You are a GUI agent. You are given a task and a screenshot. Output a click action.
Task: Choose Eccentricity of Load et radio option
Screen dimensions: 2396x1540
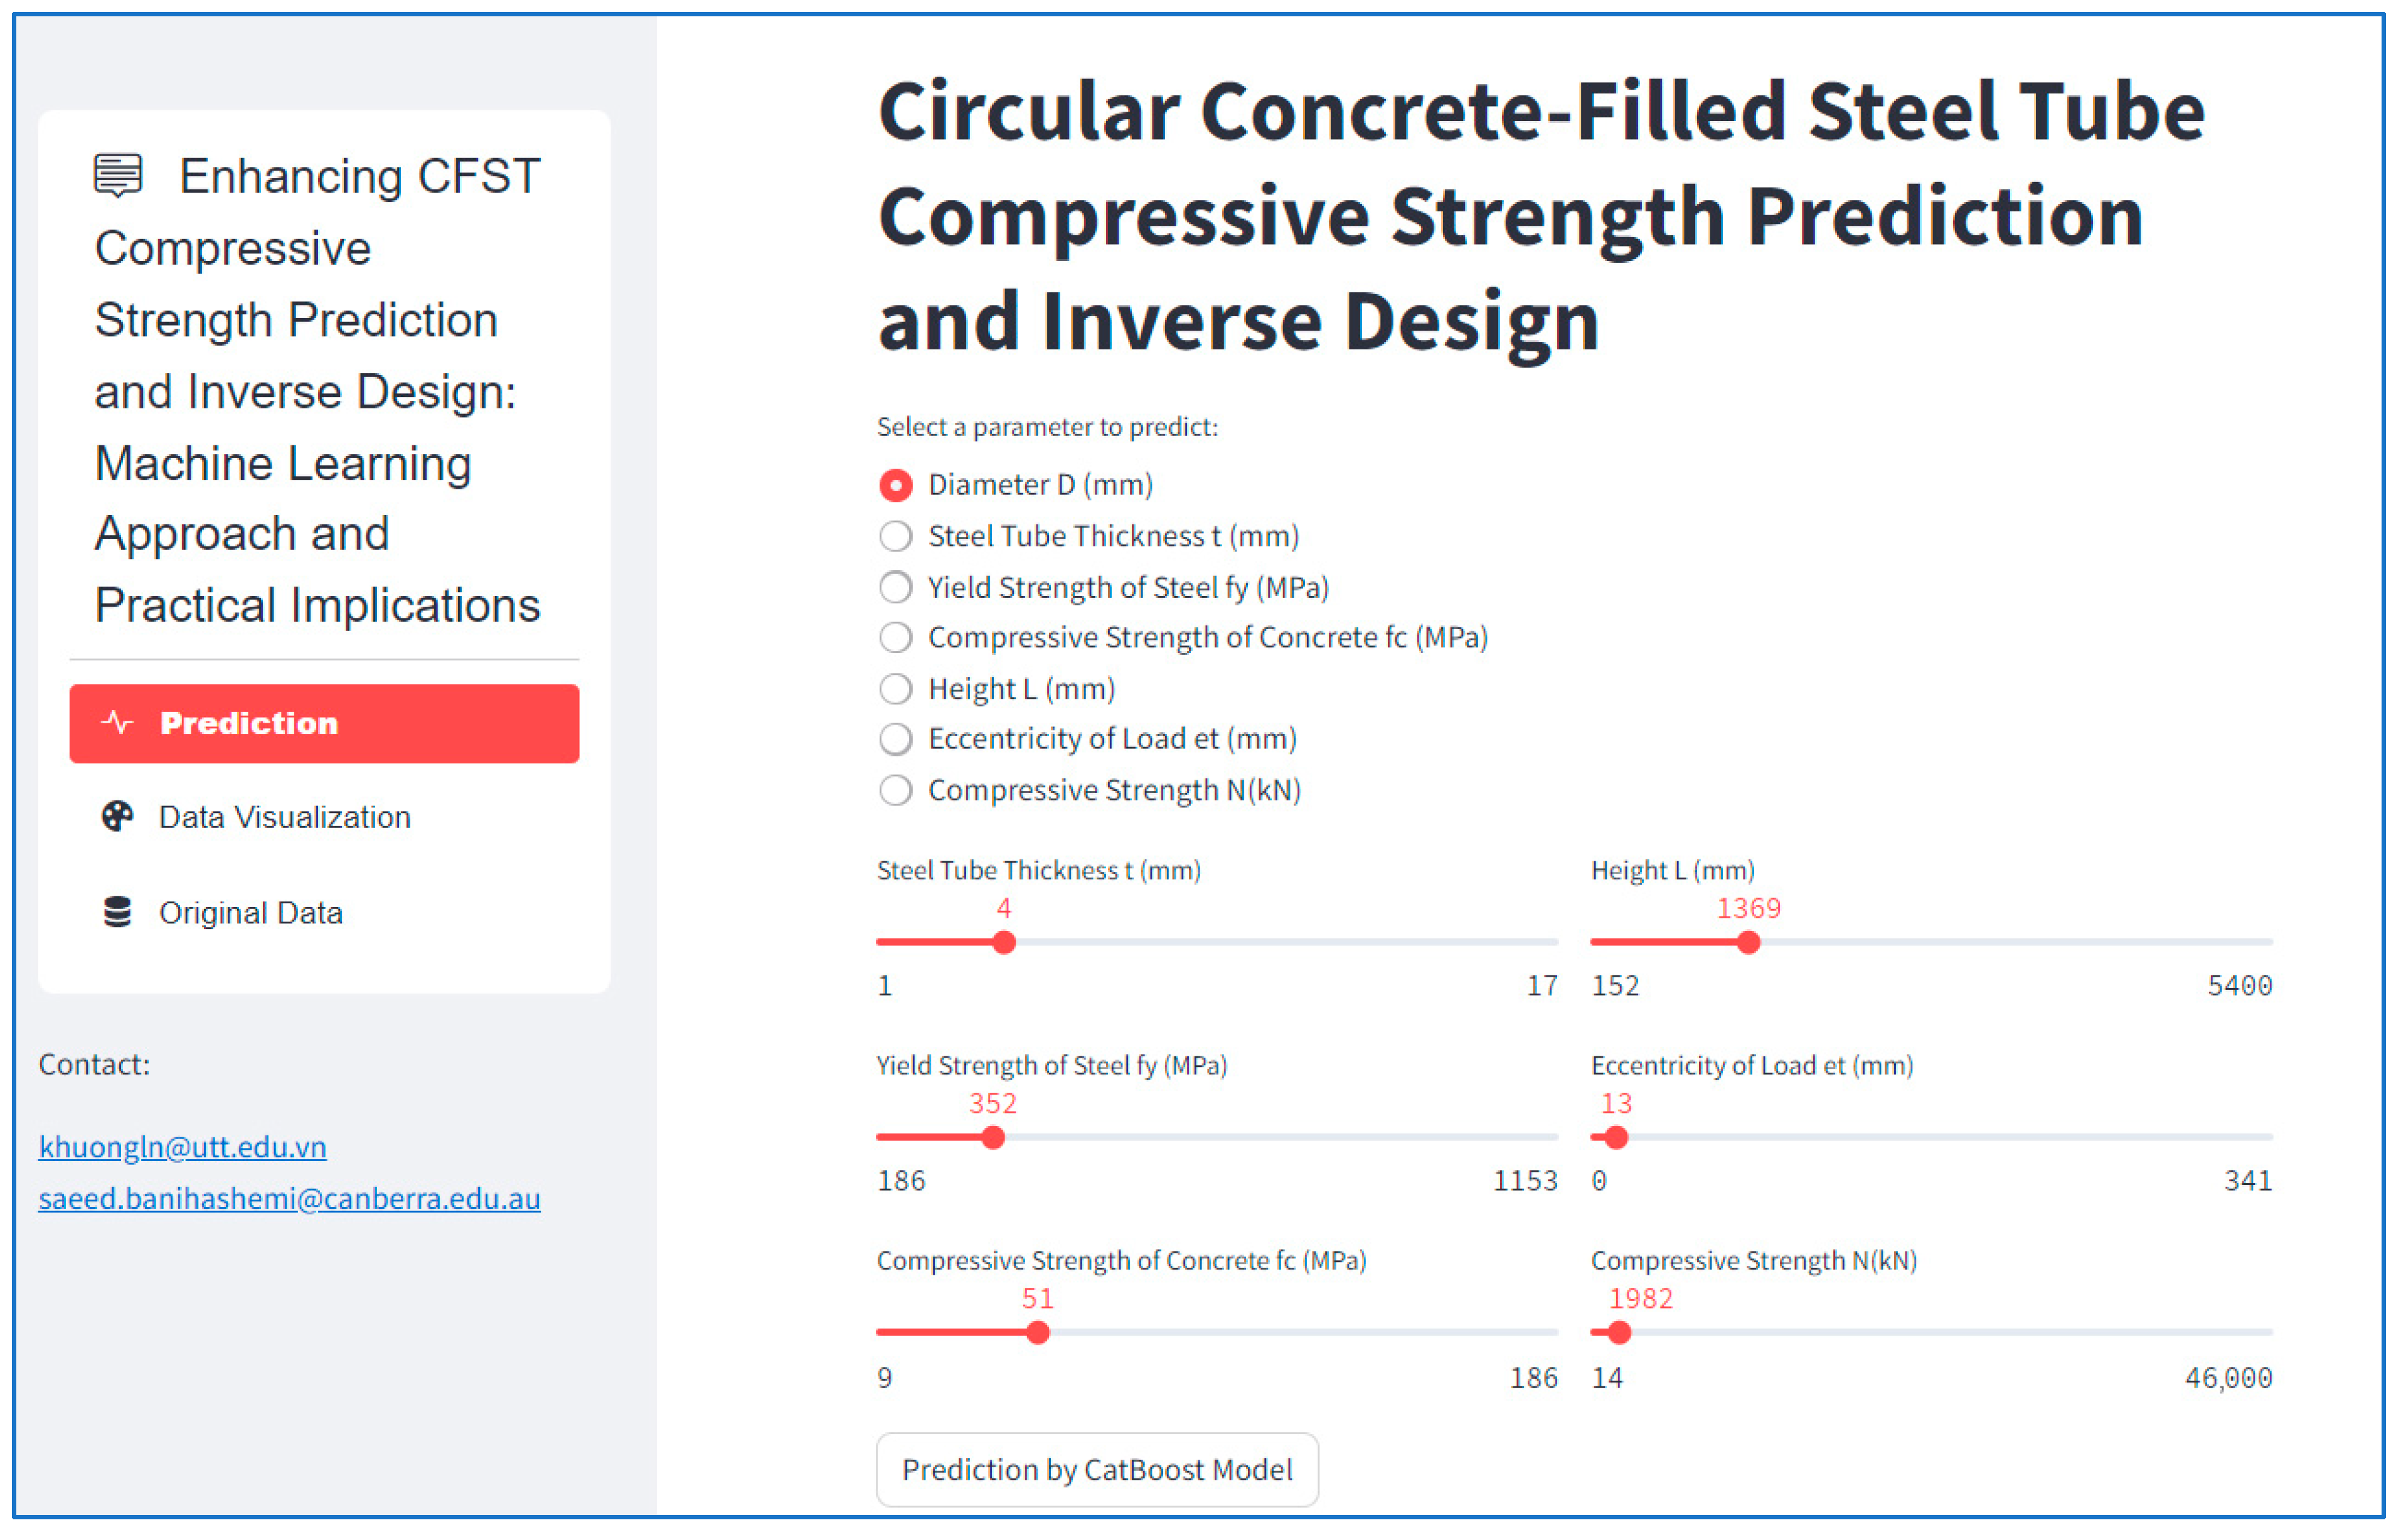click(895, 739)
